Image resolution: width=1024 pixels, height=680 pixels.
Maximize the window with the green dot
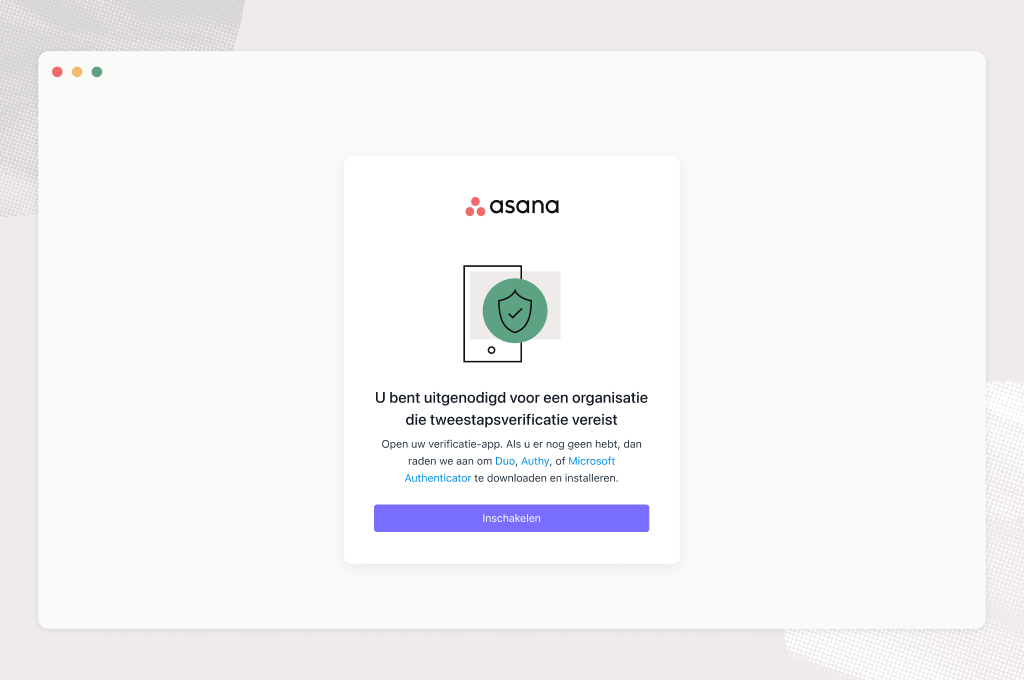(x=97, y=72)
